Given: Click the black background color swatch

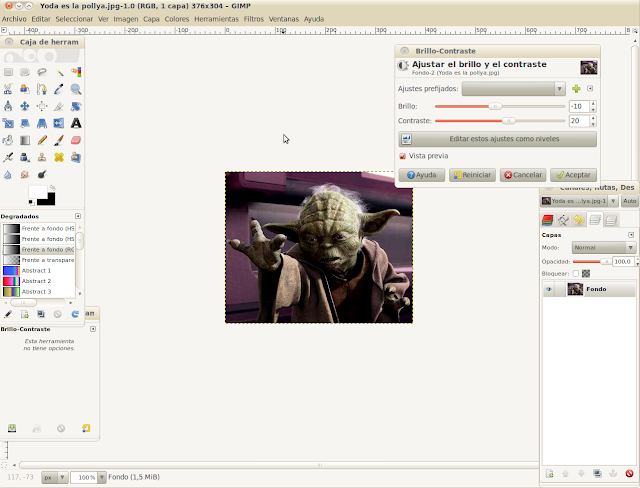Looking at the screenshot, I should [49, 200].
